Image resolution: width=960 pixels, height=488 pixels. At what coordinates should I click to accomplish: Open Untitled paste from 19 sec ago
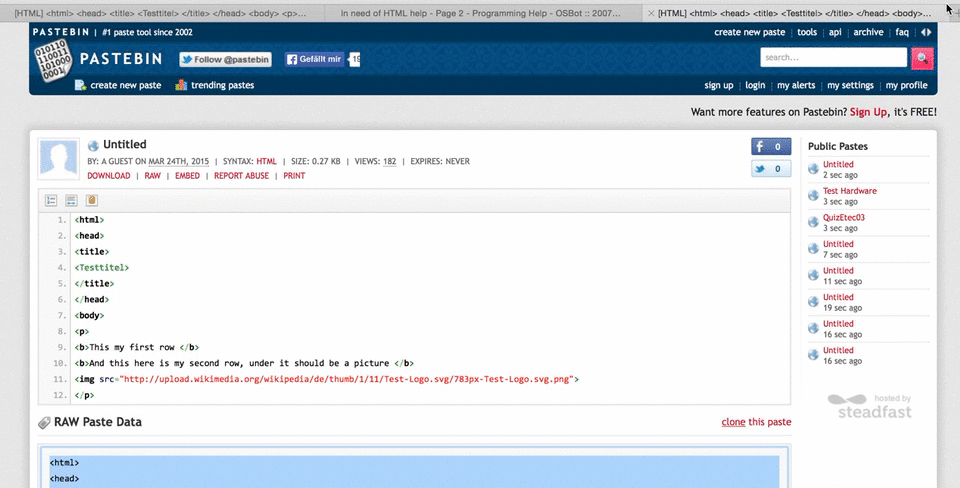[x=838, y=297]
